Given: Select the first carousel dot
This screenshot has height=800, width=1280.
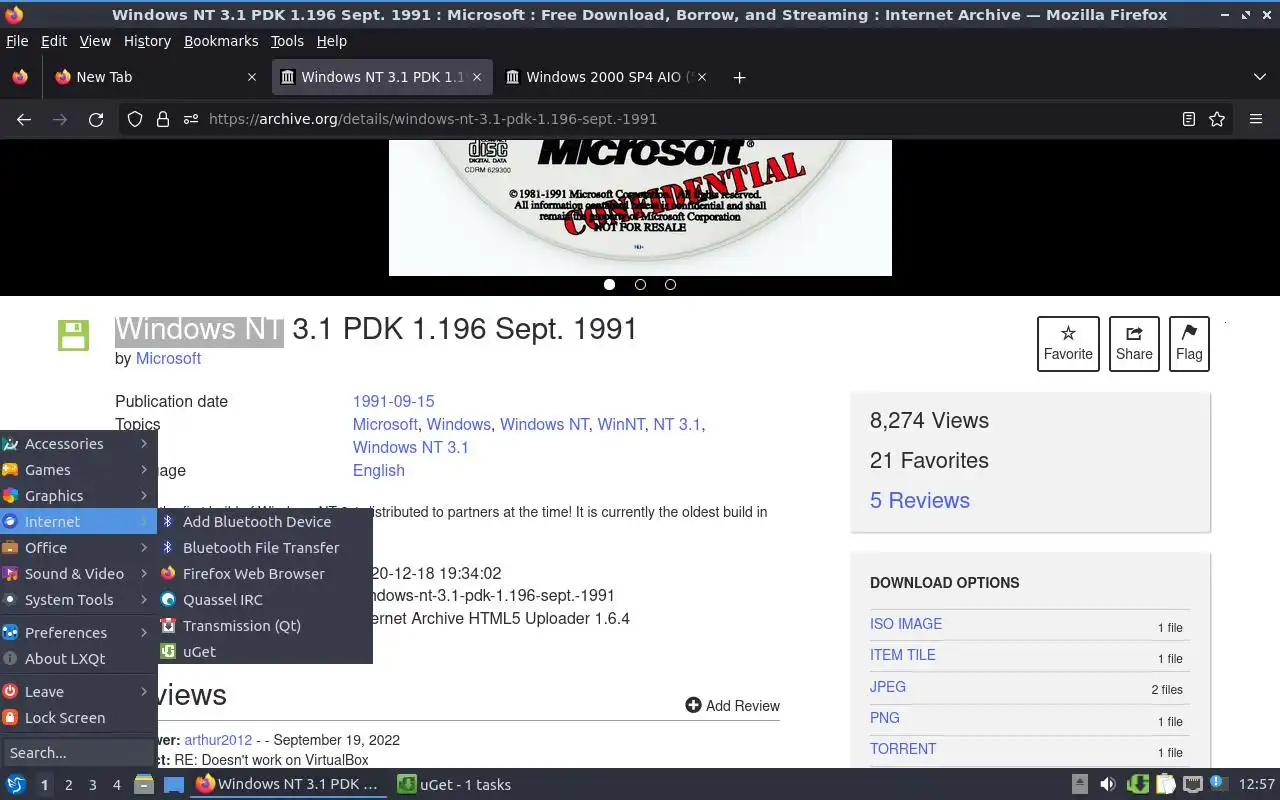Looking at the screenshot, I should point(609,284).
